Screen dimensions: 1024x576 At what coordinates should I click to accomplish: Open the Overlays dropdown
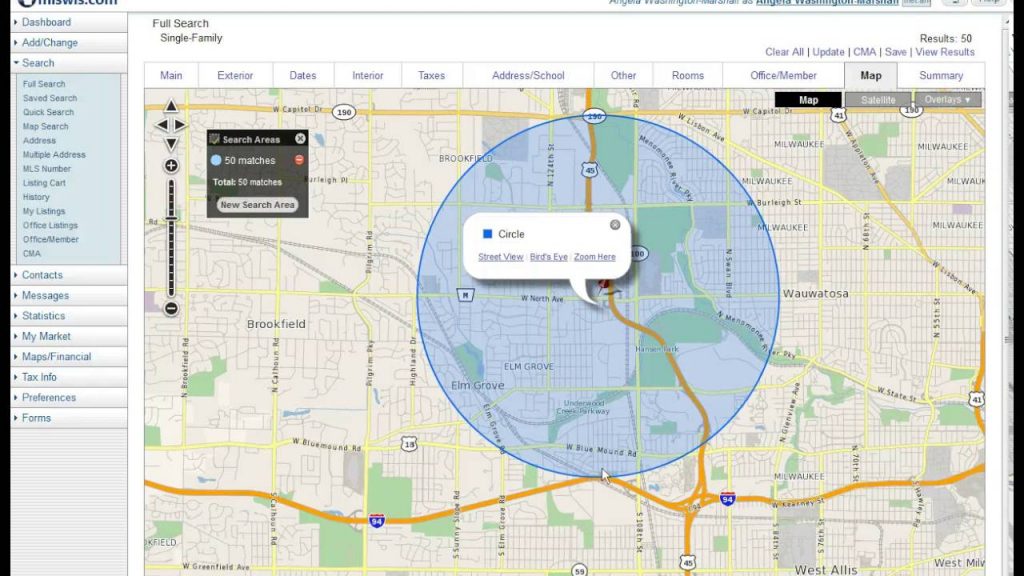pyautogui.click(x=947, y=100)
